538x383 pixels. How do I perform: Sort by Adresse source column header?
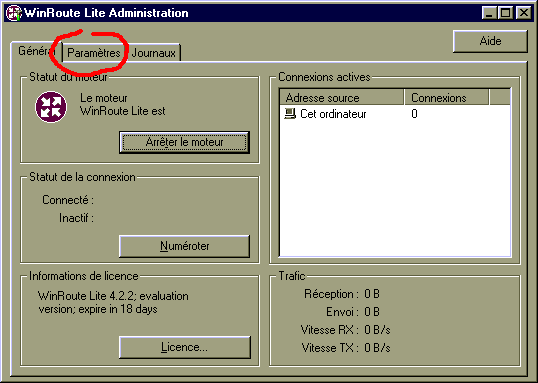(342, 98)
